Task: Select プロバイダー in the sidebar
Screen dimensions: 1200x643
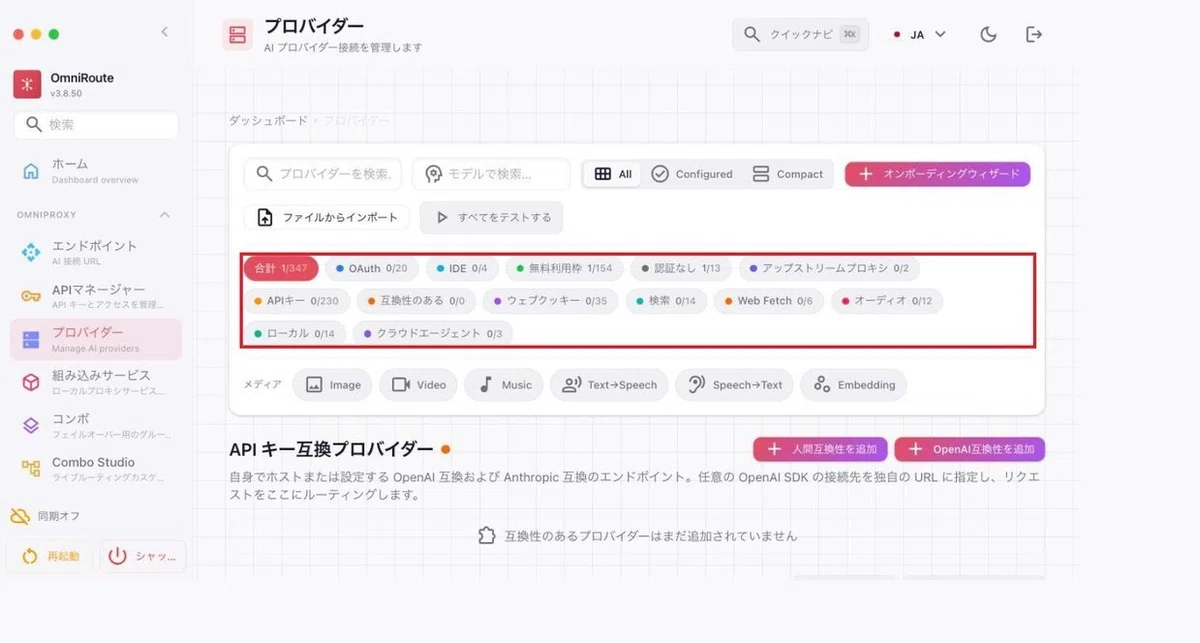Action: [96, 339]
